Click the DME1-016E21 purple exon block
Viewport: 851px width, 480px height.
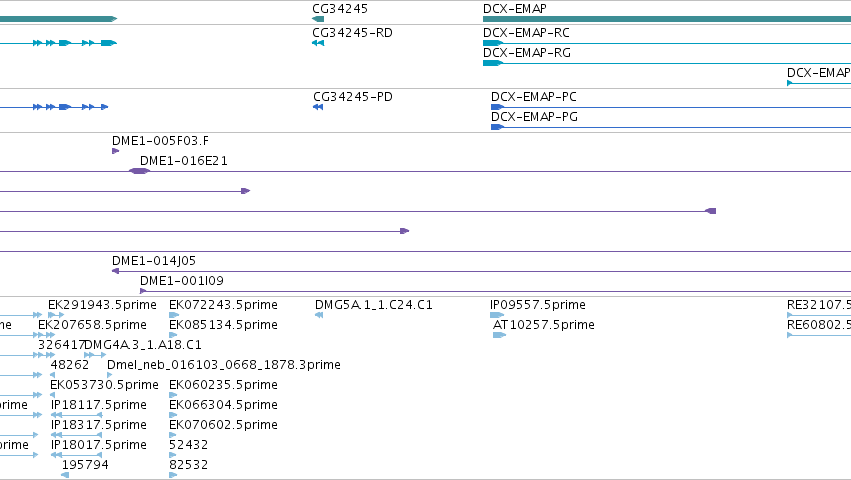[x=139, y=171]
